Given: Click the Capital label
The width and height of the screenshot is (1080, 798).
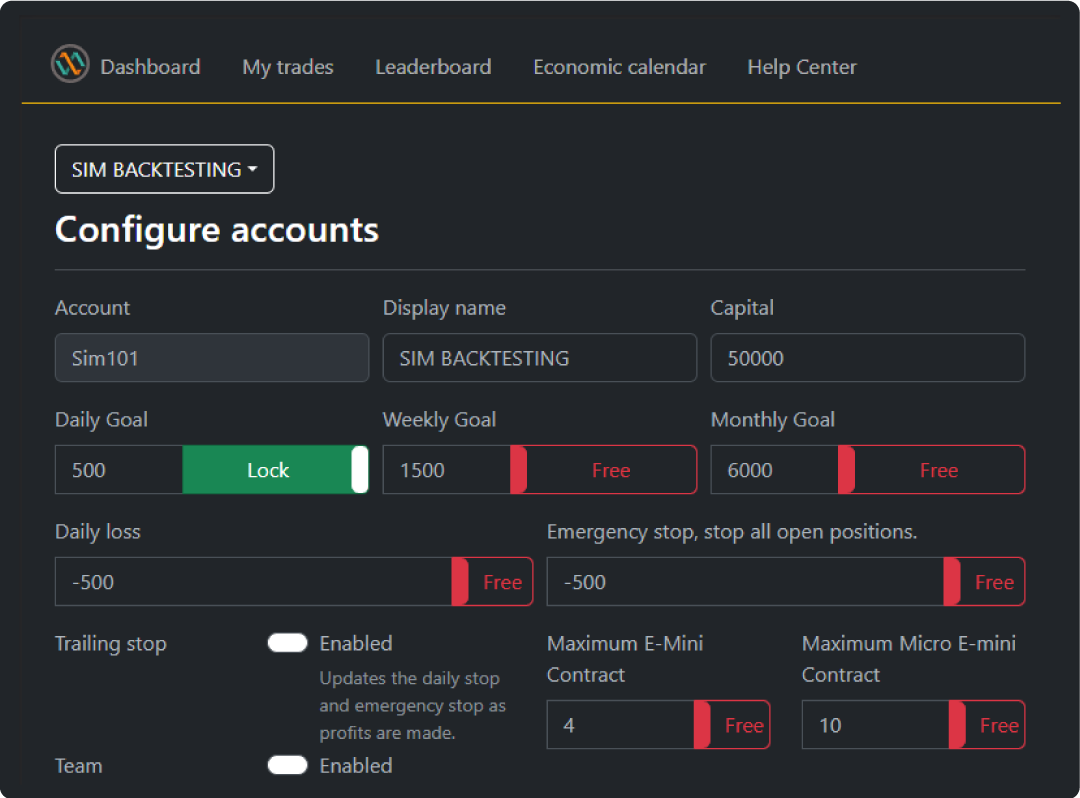Looking at the screenshot, I should (742, 308).
